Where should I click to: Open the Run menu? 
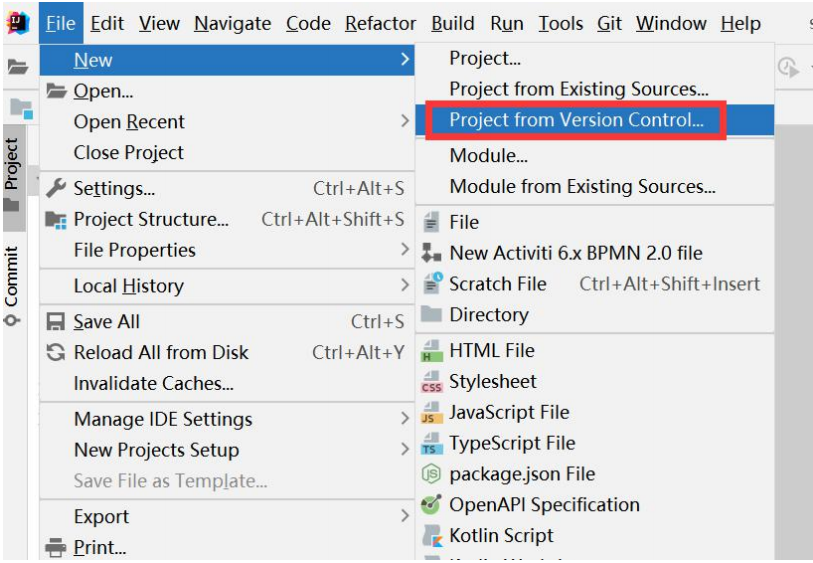tap(507, 23)
